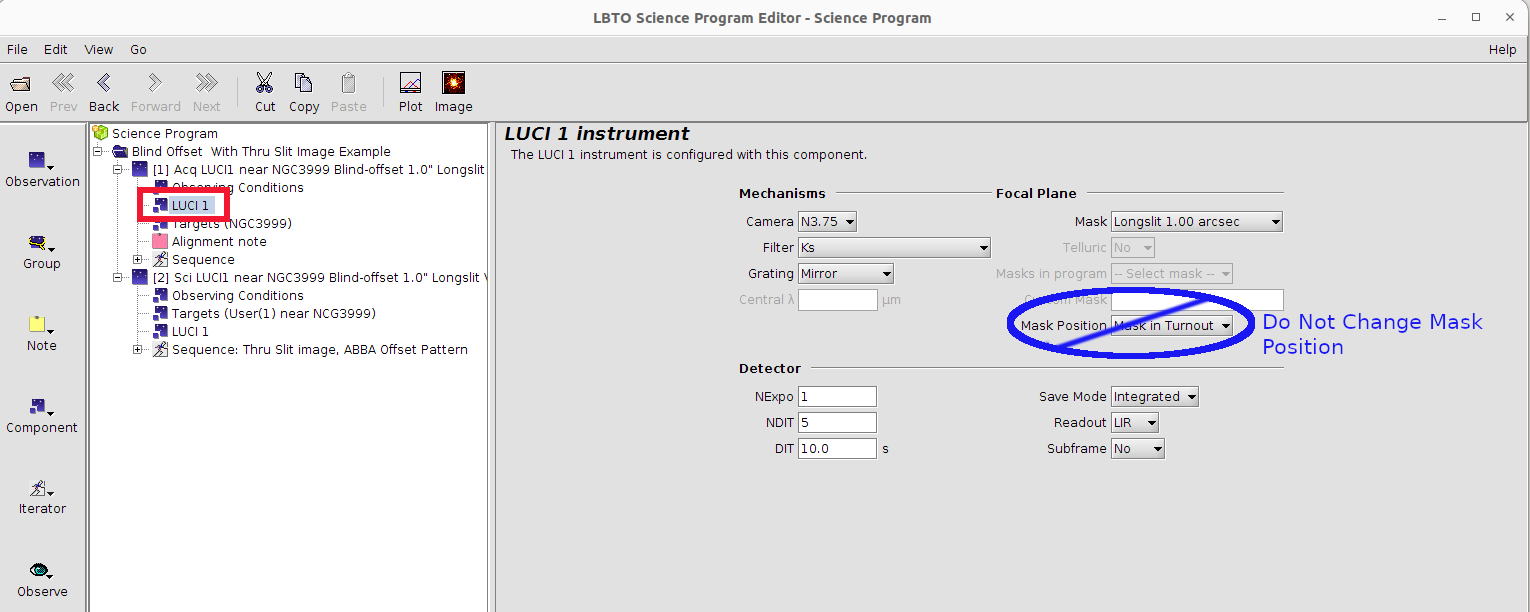Viewport: 1530px width, 612px height.
Task: Open the Plot tool
Action: point(410,84)
